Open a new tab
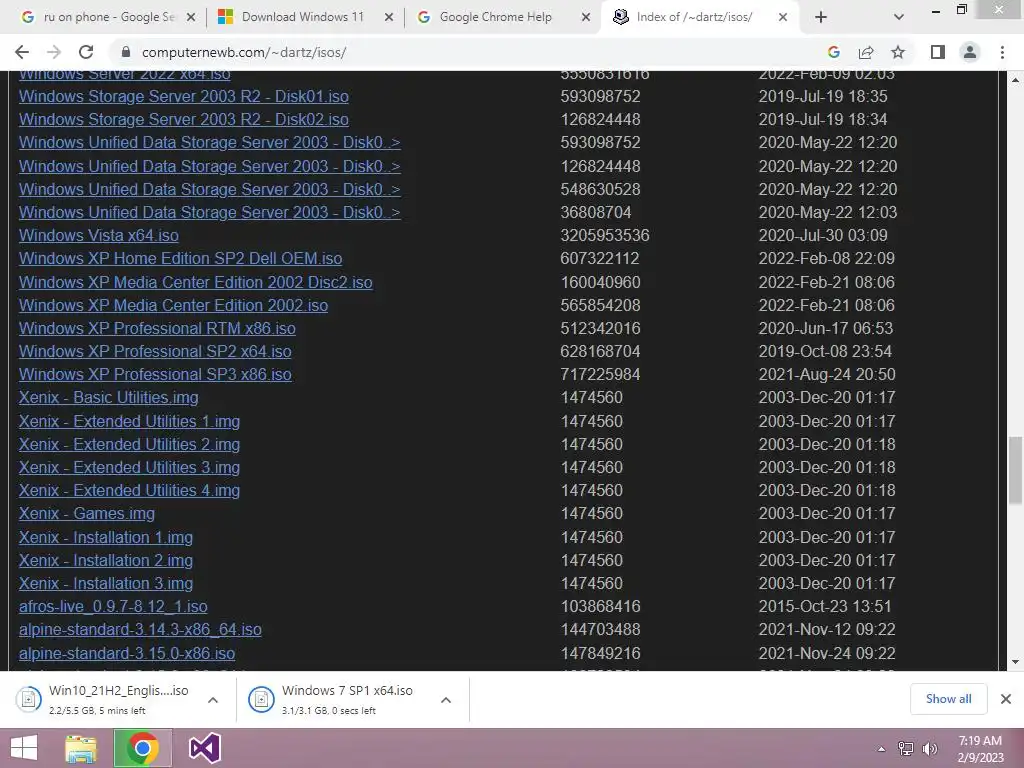The image size is (1024, 768). (821, 17)
